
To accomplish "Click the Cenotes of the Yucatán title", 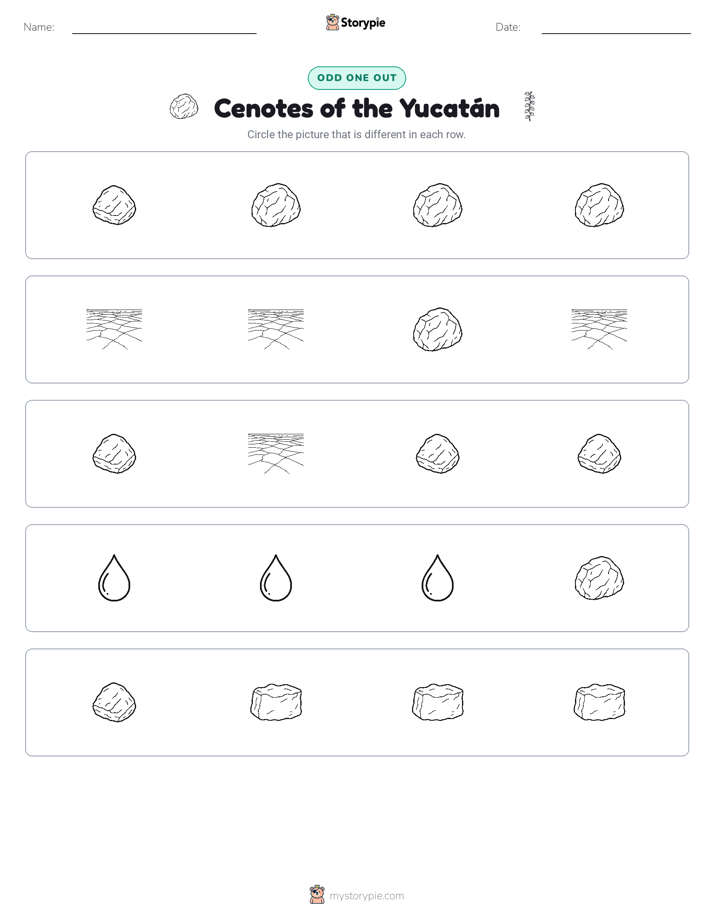I will 356,108.
